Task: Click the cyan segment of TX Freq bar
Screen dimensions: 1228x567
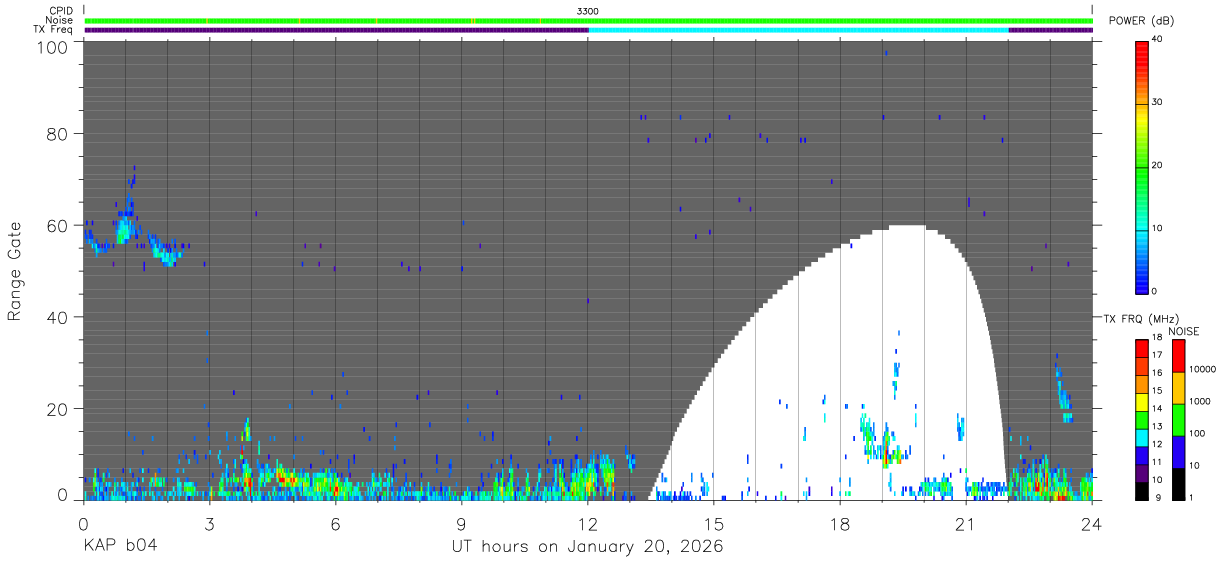Action: [x=799, y=30]
